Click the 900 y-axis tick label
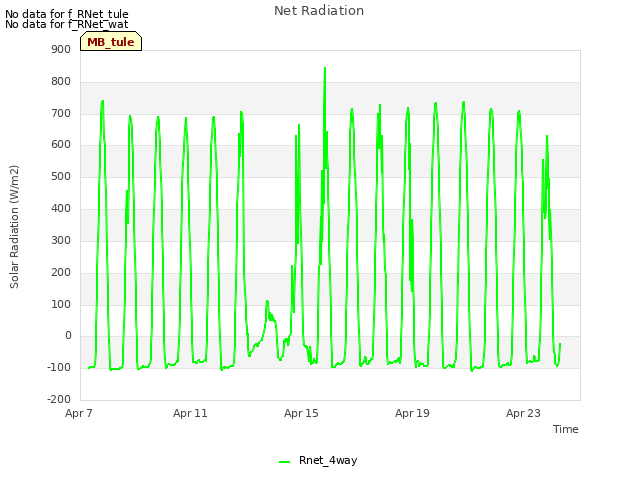This screenshot has width=640, height=480. click(x=61, y=49)
